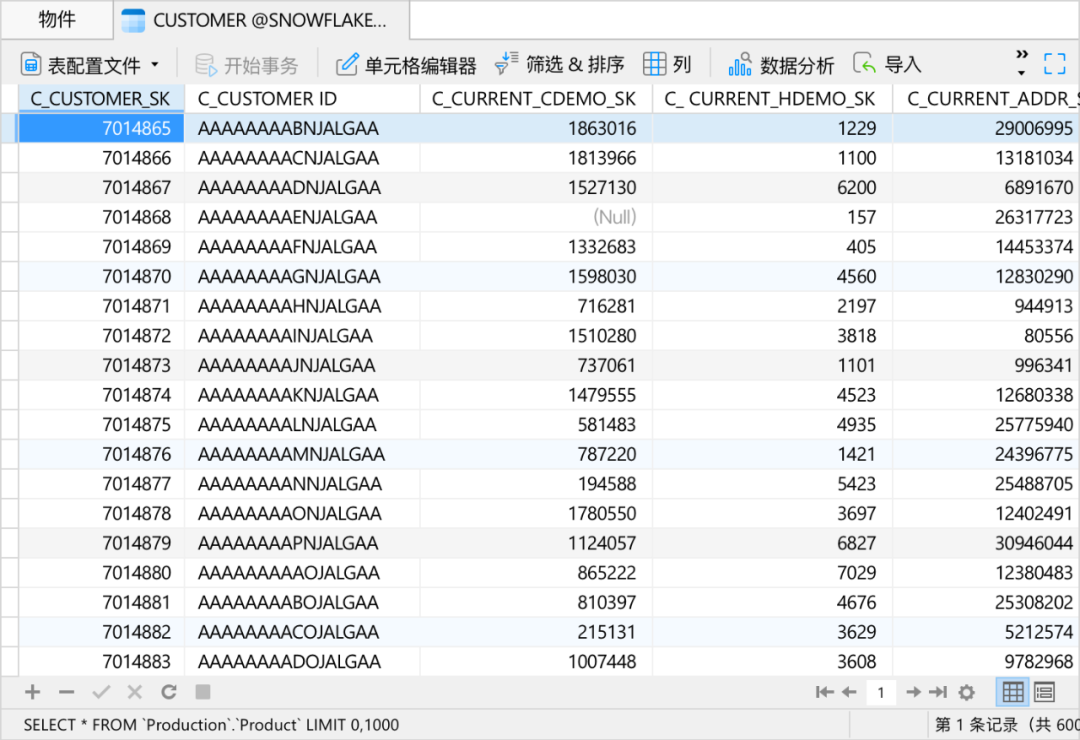The image size is (1080, 740).
Task: Click the delete record minus icon
Action: (x=67, y=692)
